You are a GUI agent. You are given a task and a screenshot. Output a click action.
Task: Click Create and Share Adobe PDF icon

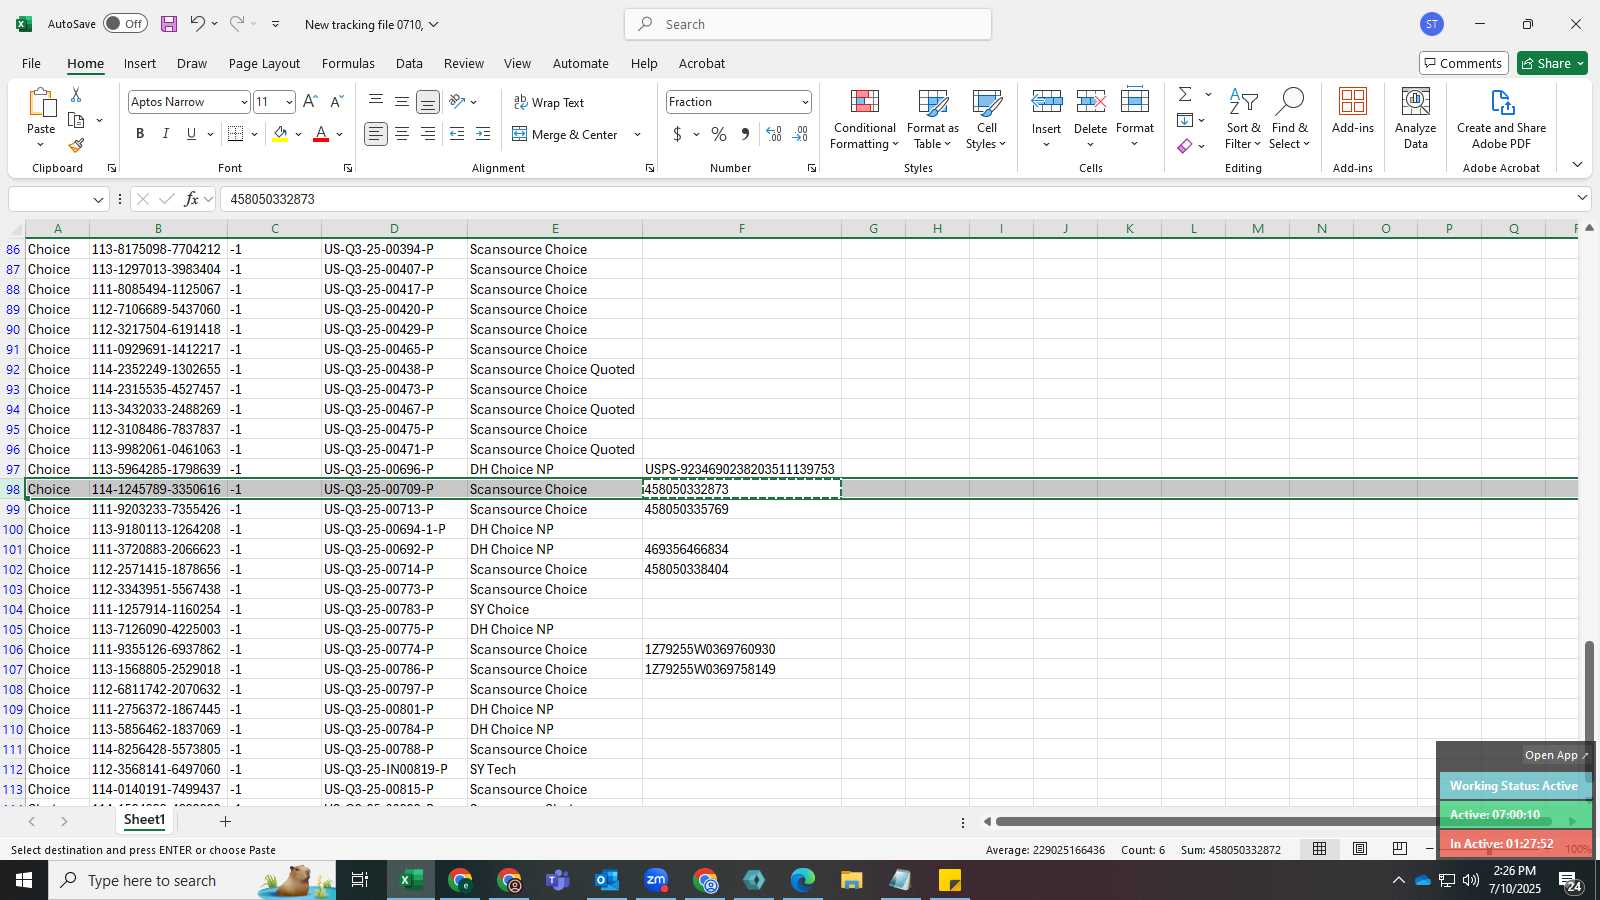click(x=1501, y=118)
